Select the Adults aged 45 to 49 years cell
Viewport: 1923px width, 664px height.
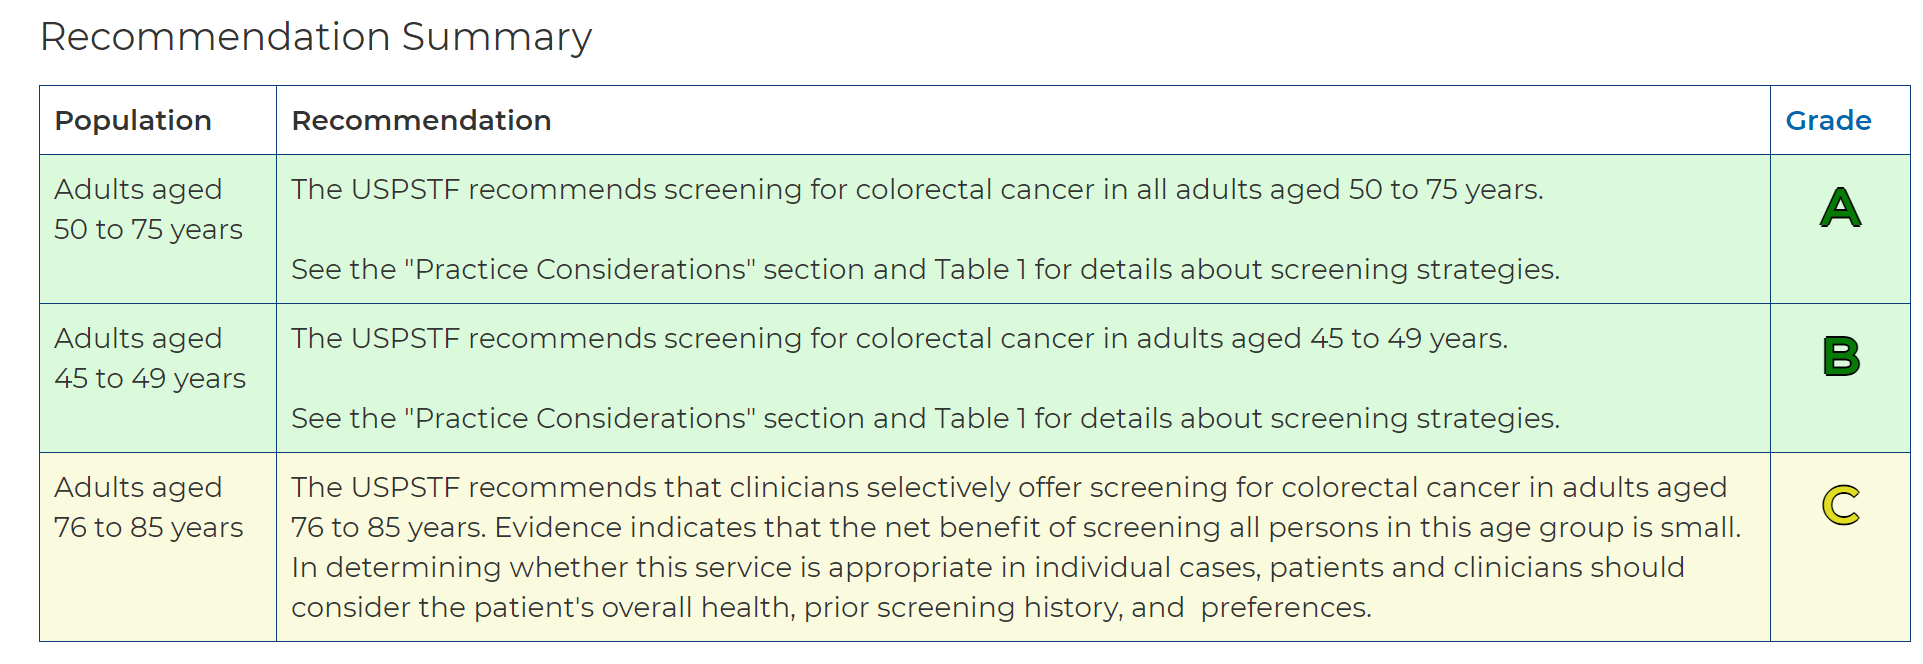pyautogui.click(x=150, y=358)
